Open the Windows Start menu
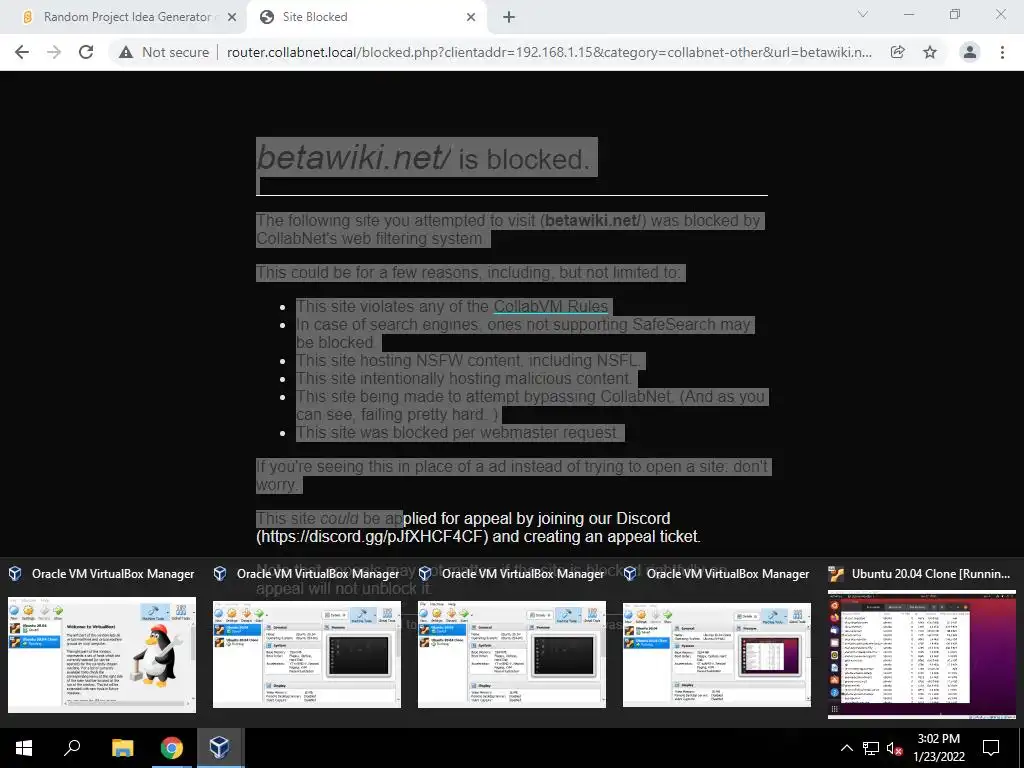The image size is (1024, 768). coord(24,748)
